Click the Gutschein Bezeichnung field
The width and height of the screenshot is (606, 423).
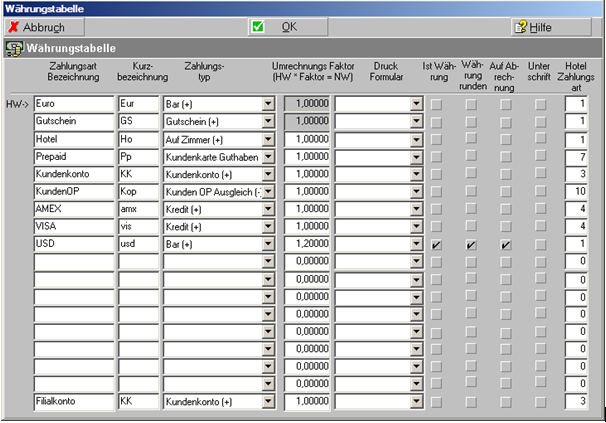tap(74, 121)
